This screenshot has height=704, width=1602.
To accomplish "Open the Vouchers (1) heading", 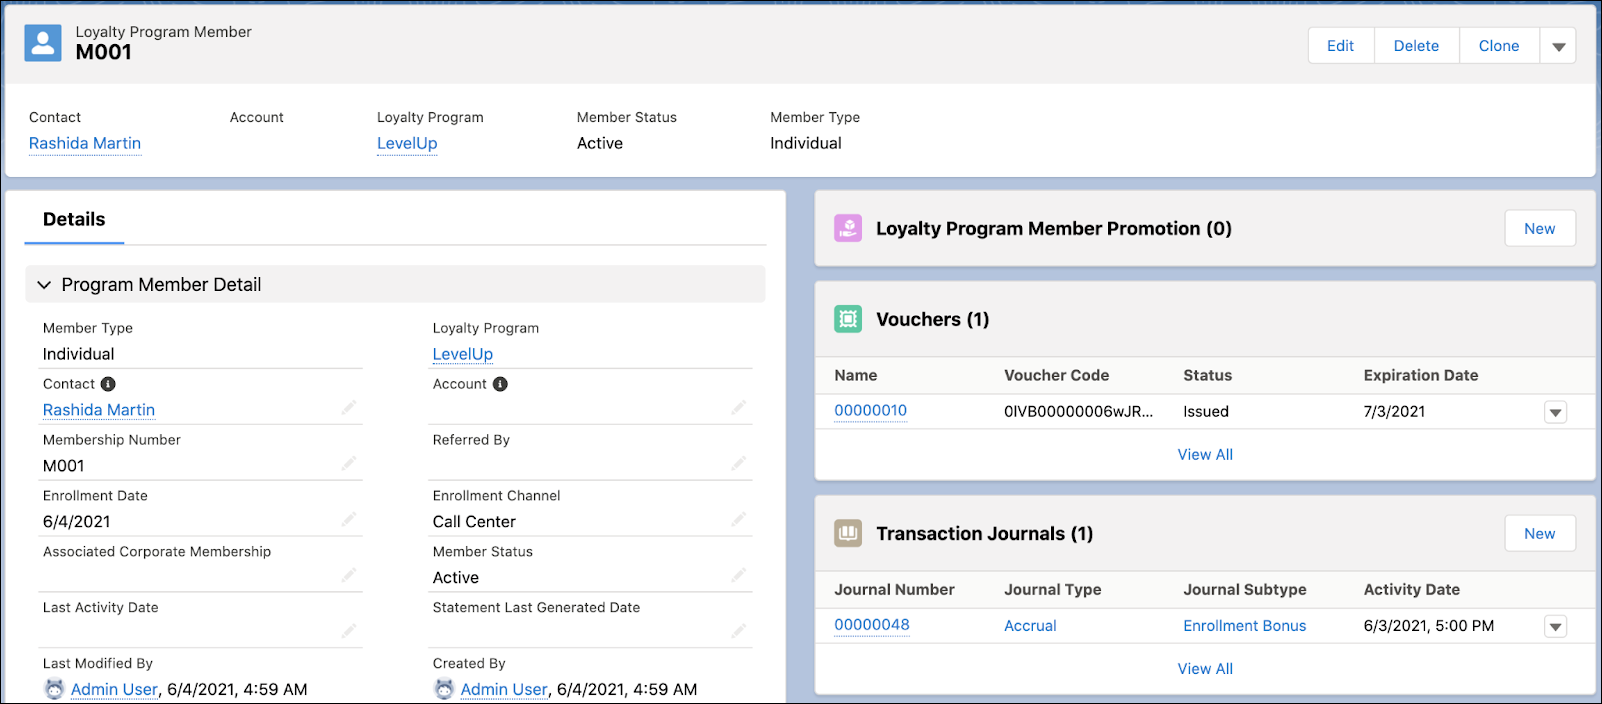I will (932, 319).
